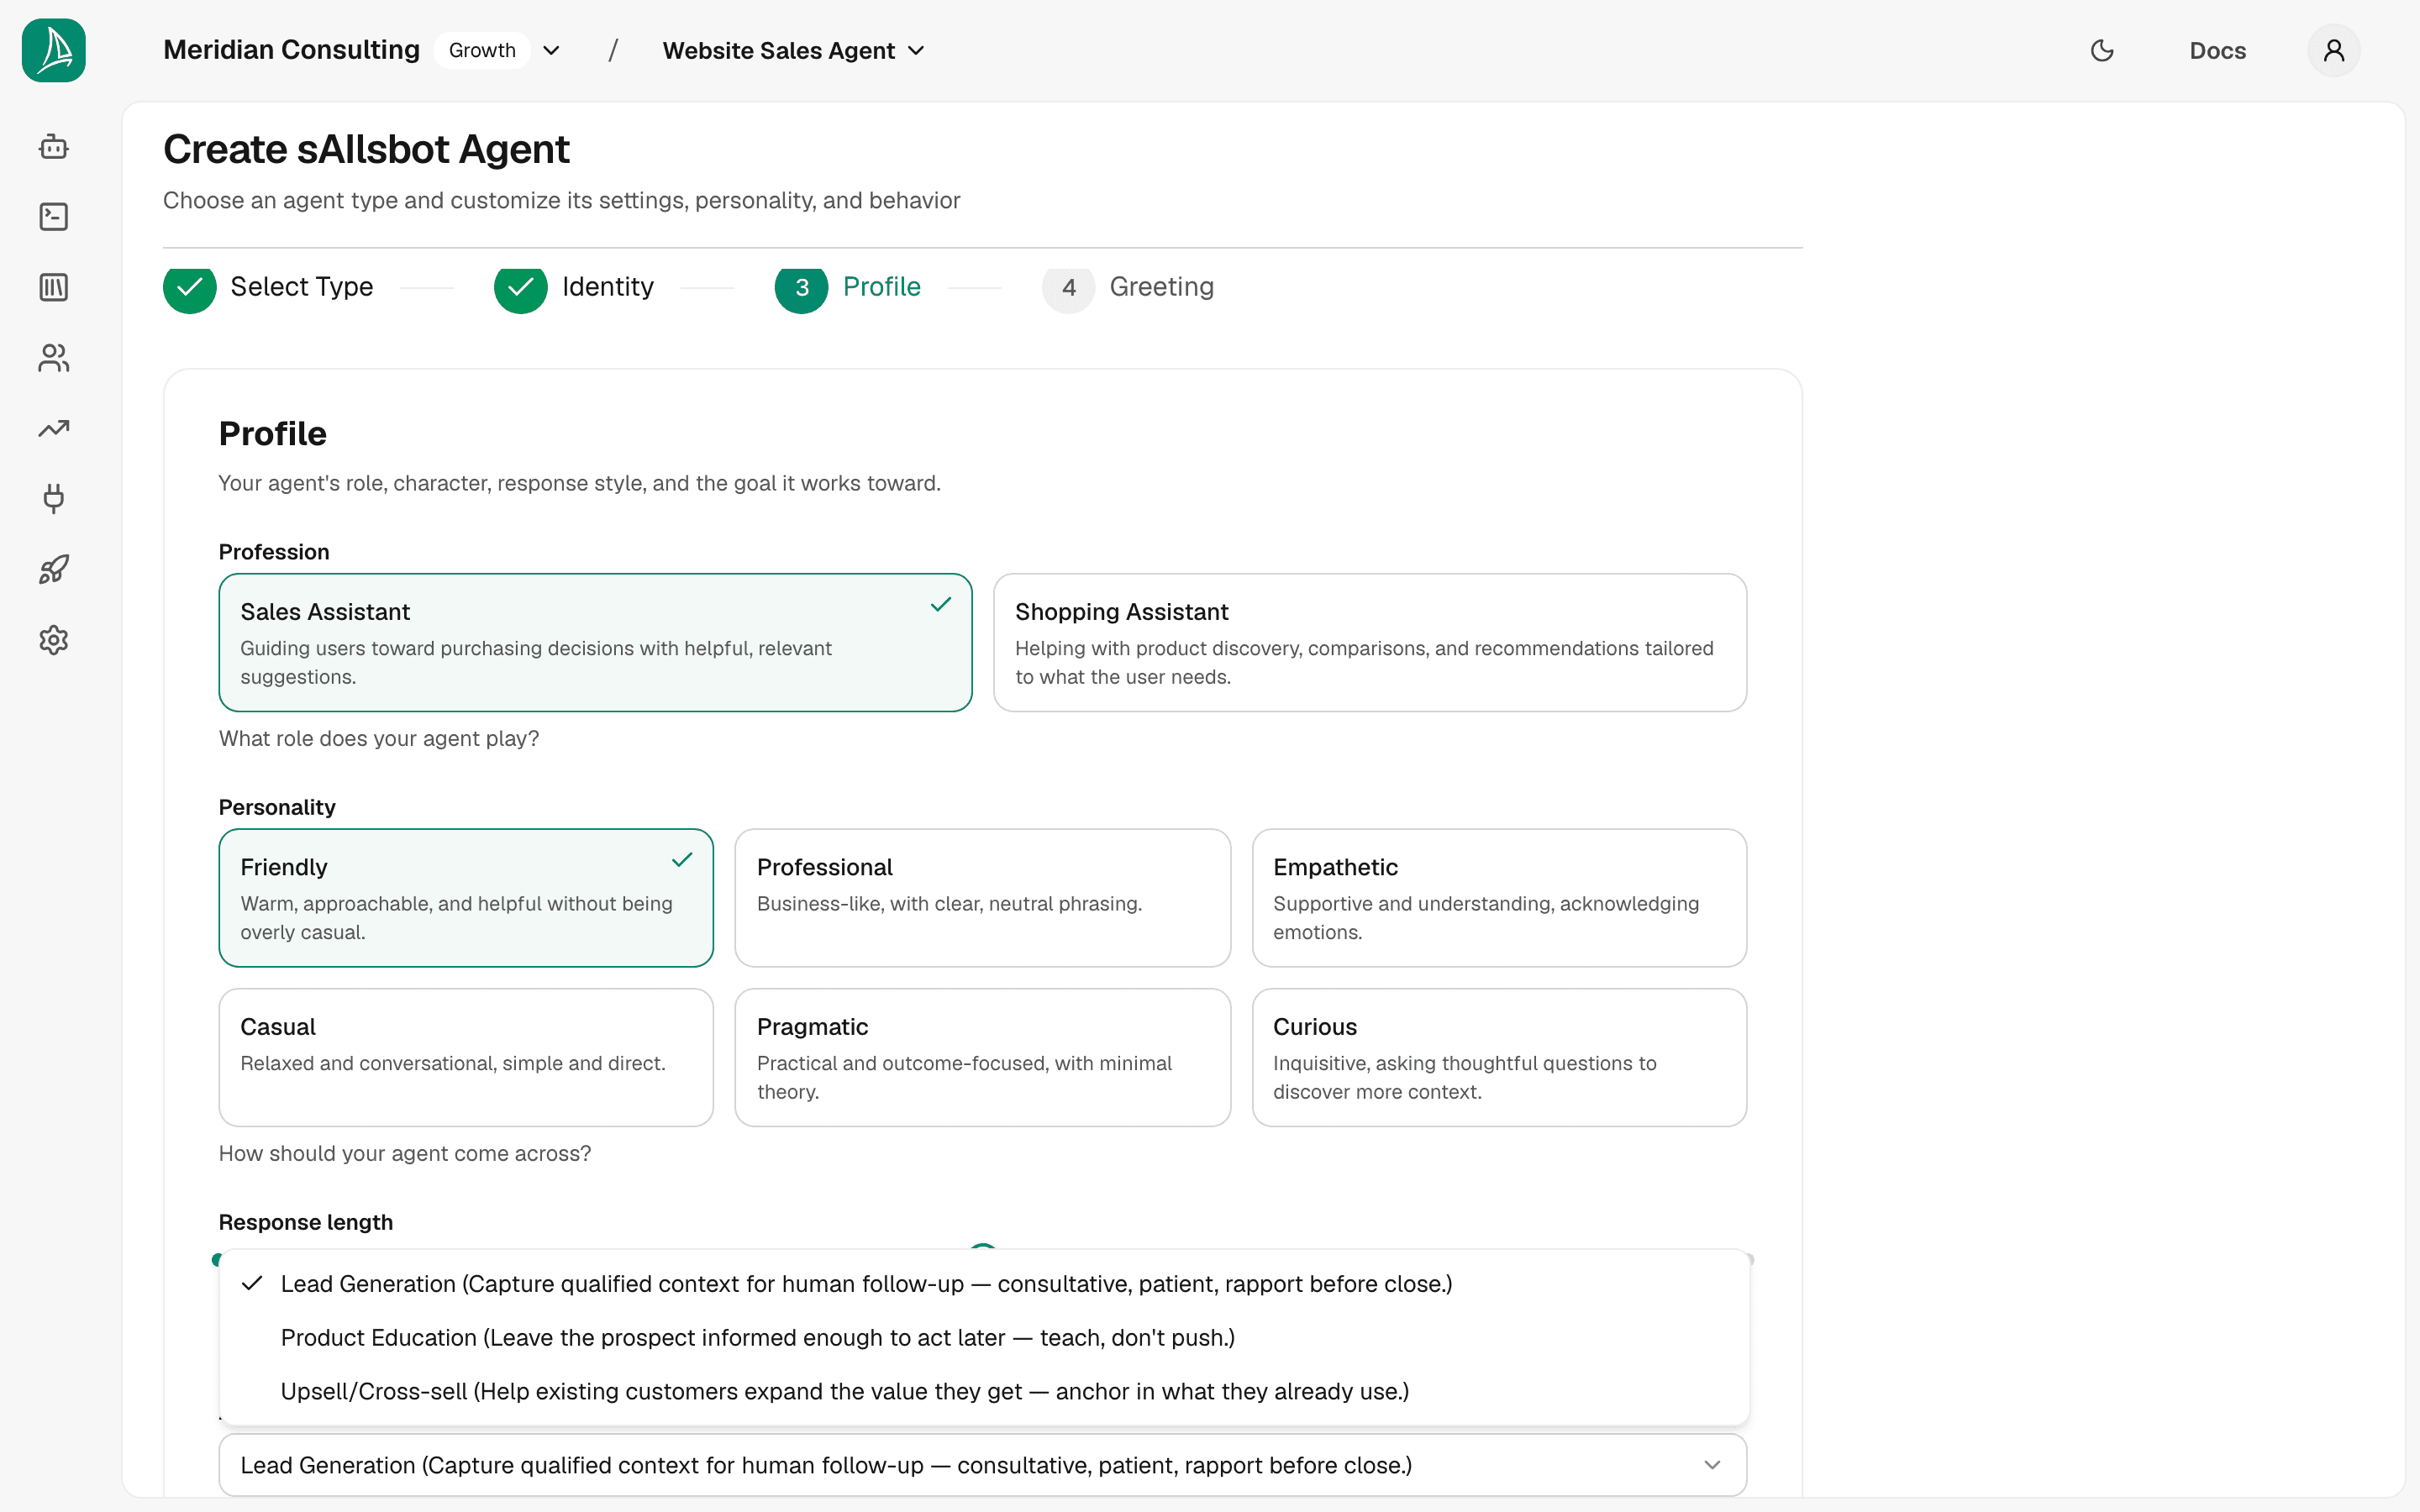Collapse the Lead Generation goal select box

click(982, 1465)
